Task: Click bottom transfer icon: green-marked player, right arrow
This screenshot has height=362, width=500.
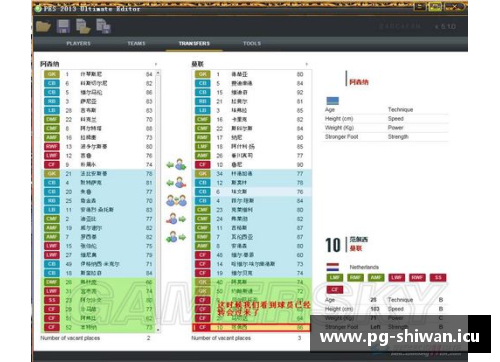Action: pos(176,237)
